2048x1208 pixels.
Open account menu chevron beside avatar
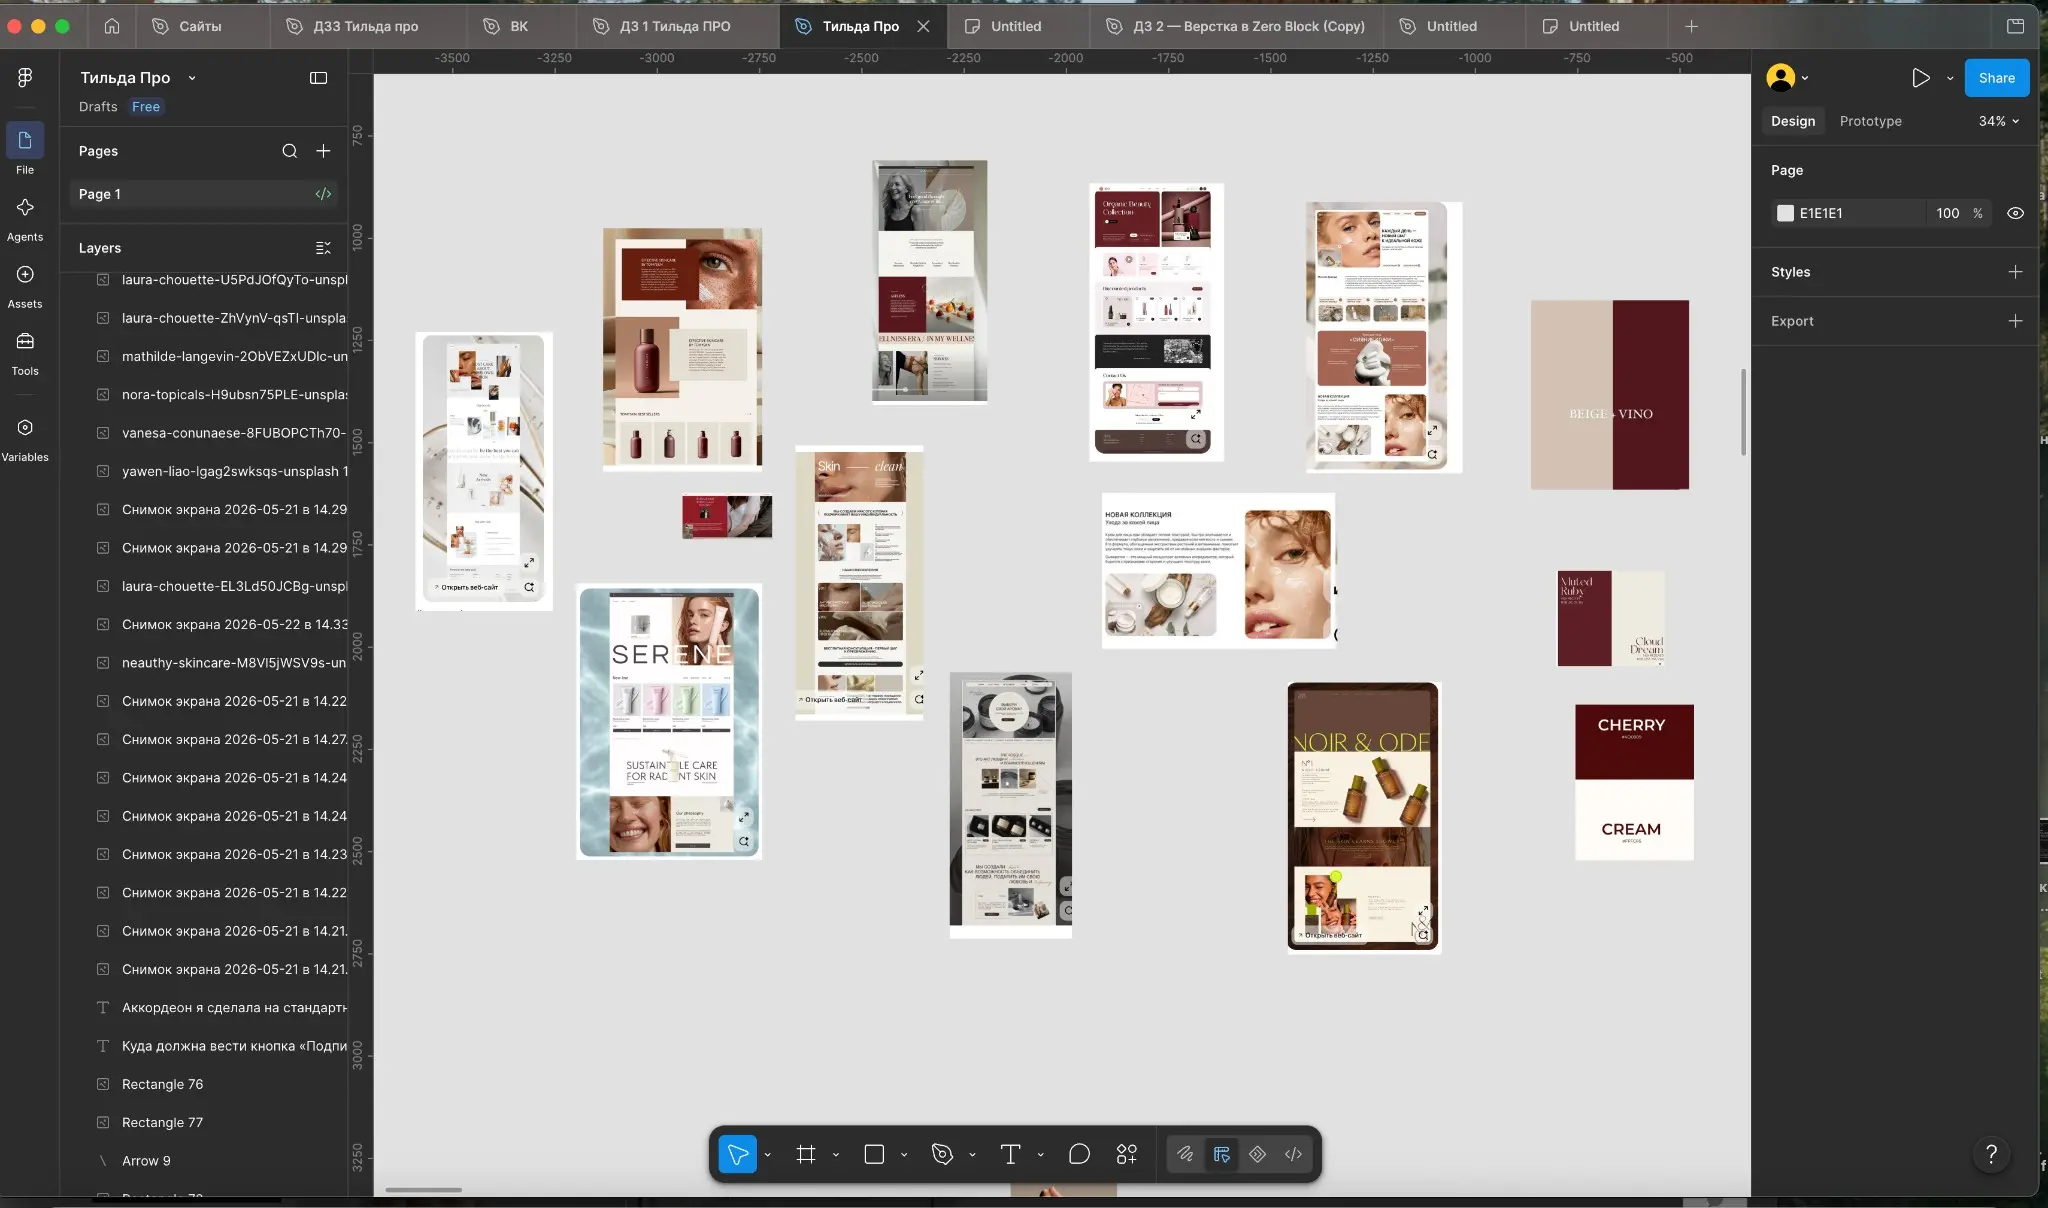1805,78
